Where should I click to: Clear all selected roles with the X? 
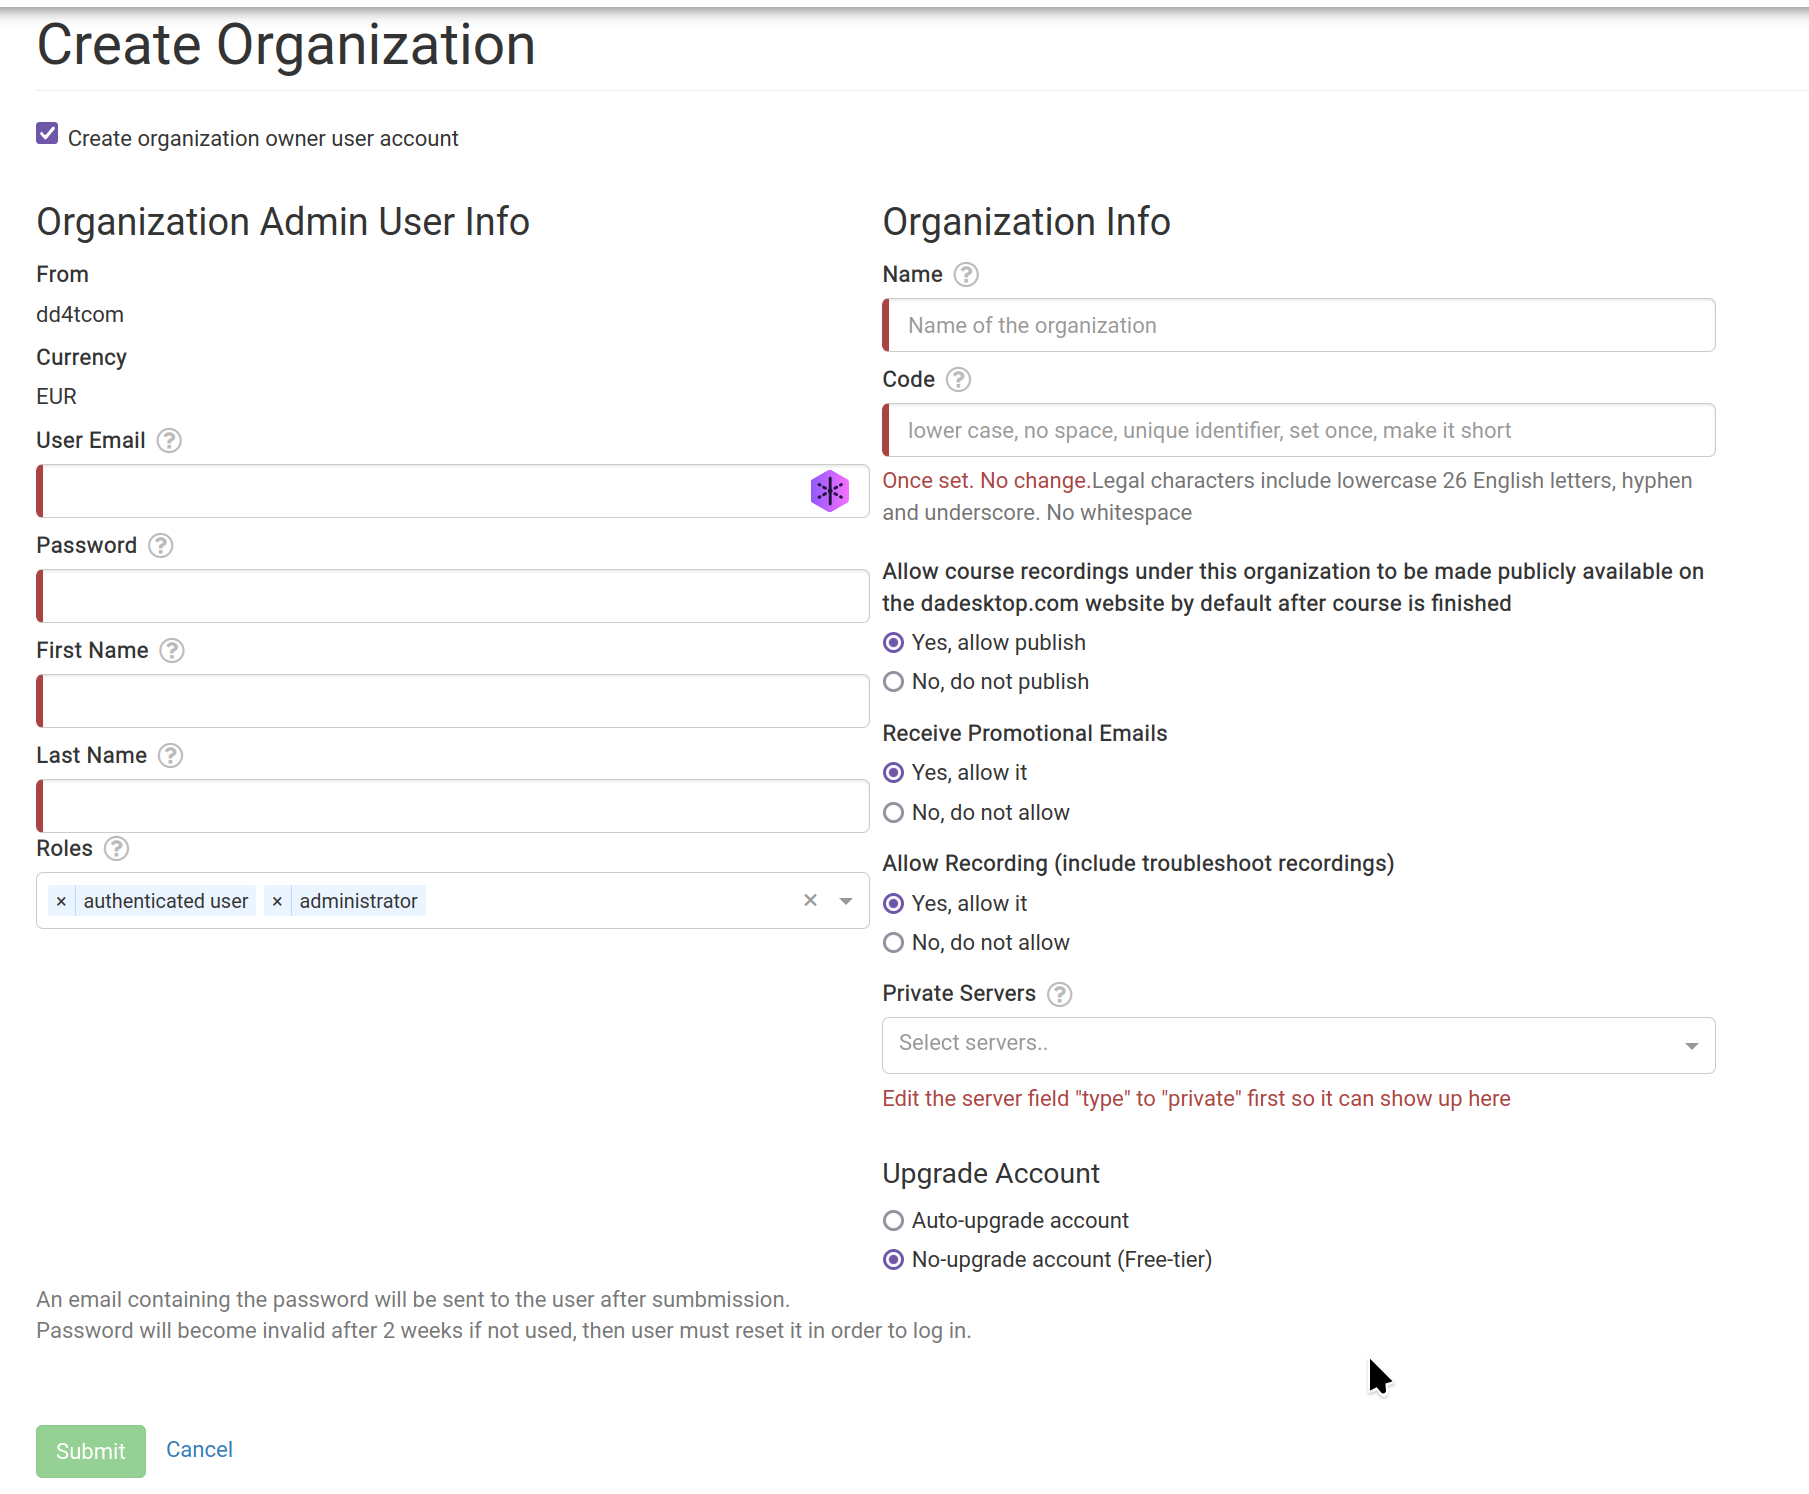tap(810, 900)
